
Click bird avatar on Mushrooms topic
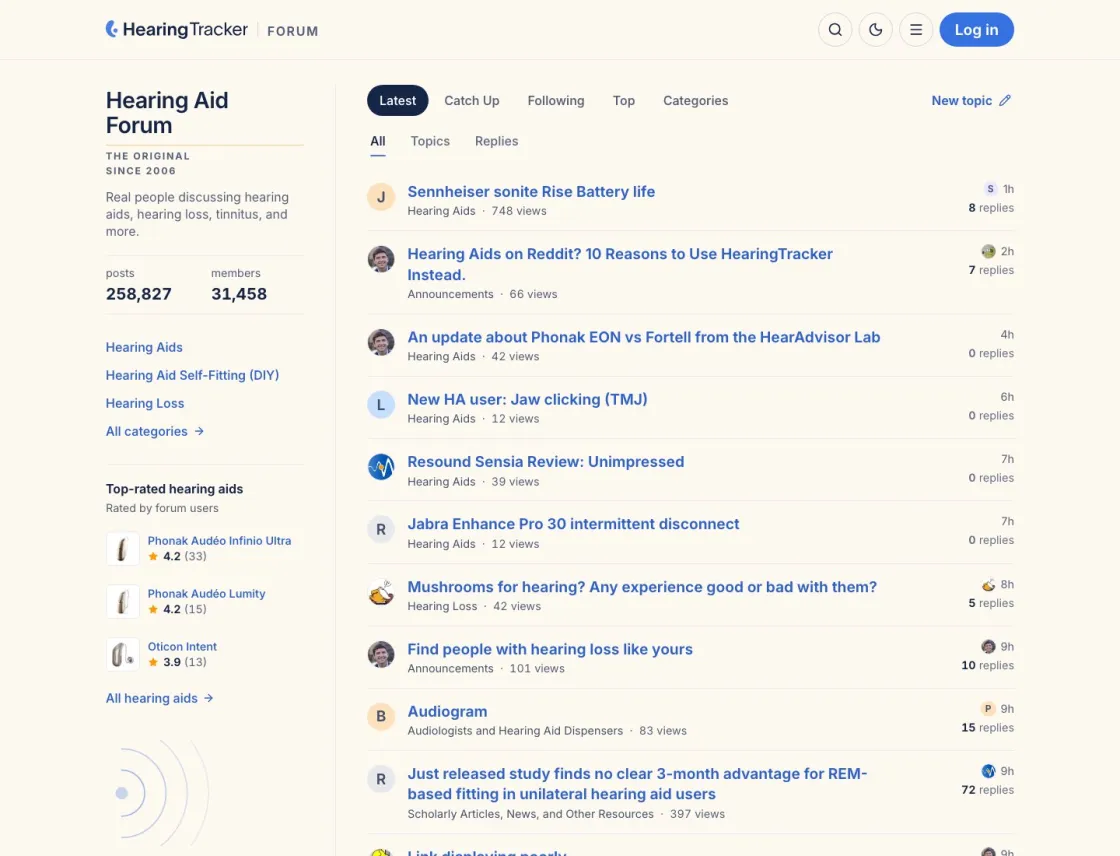381,592
